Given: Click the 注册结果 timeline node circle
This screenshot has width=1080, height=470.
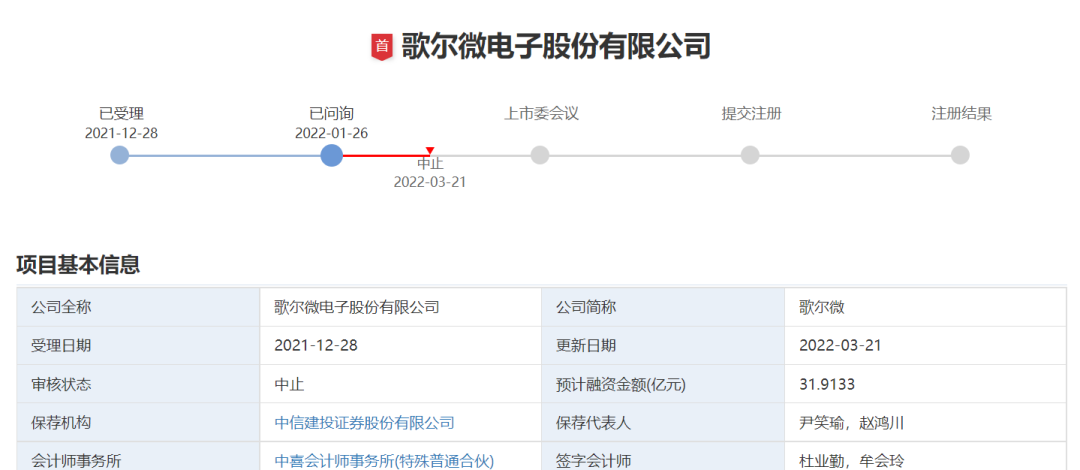Looking at the screenshot, I should pos(960,155).
